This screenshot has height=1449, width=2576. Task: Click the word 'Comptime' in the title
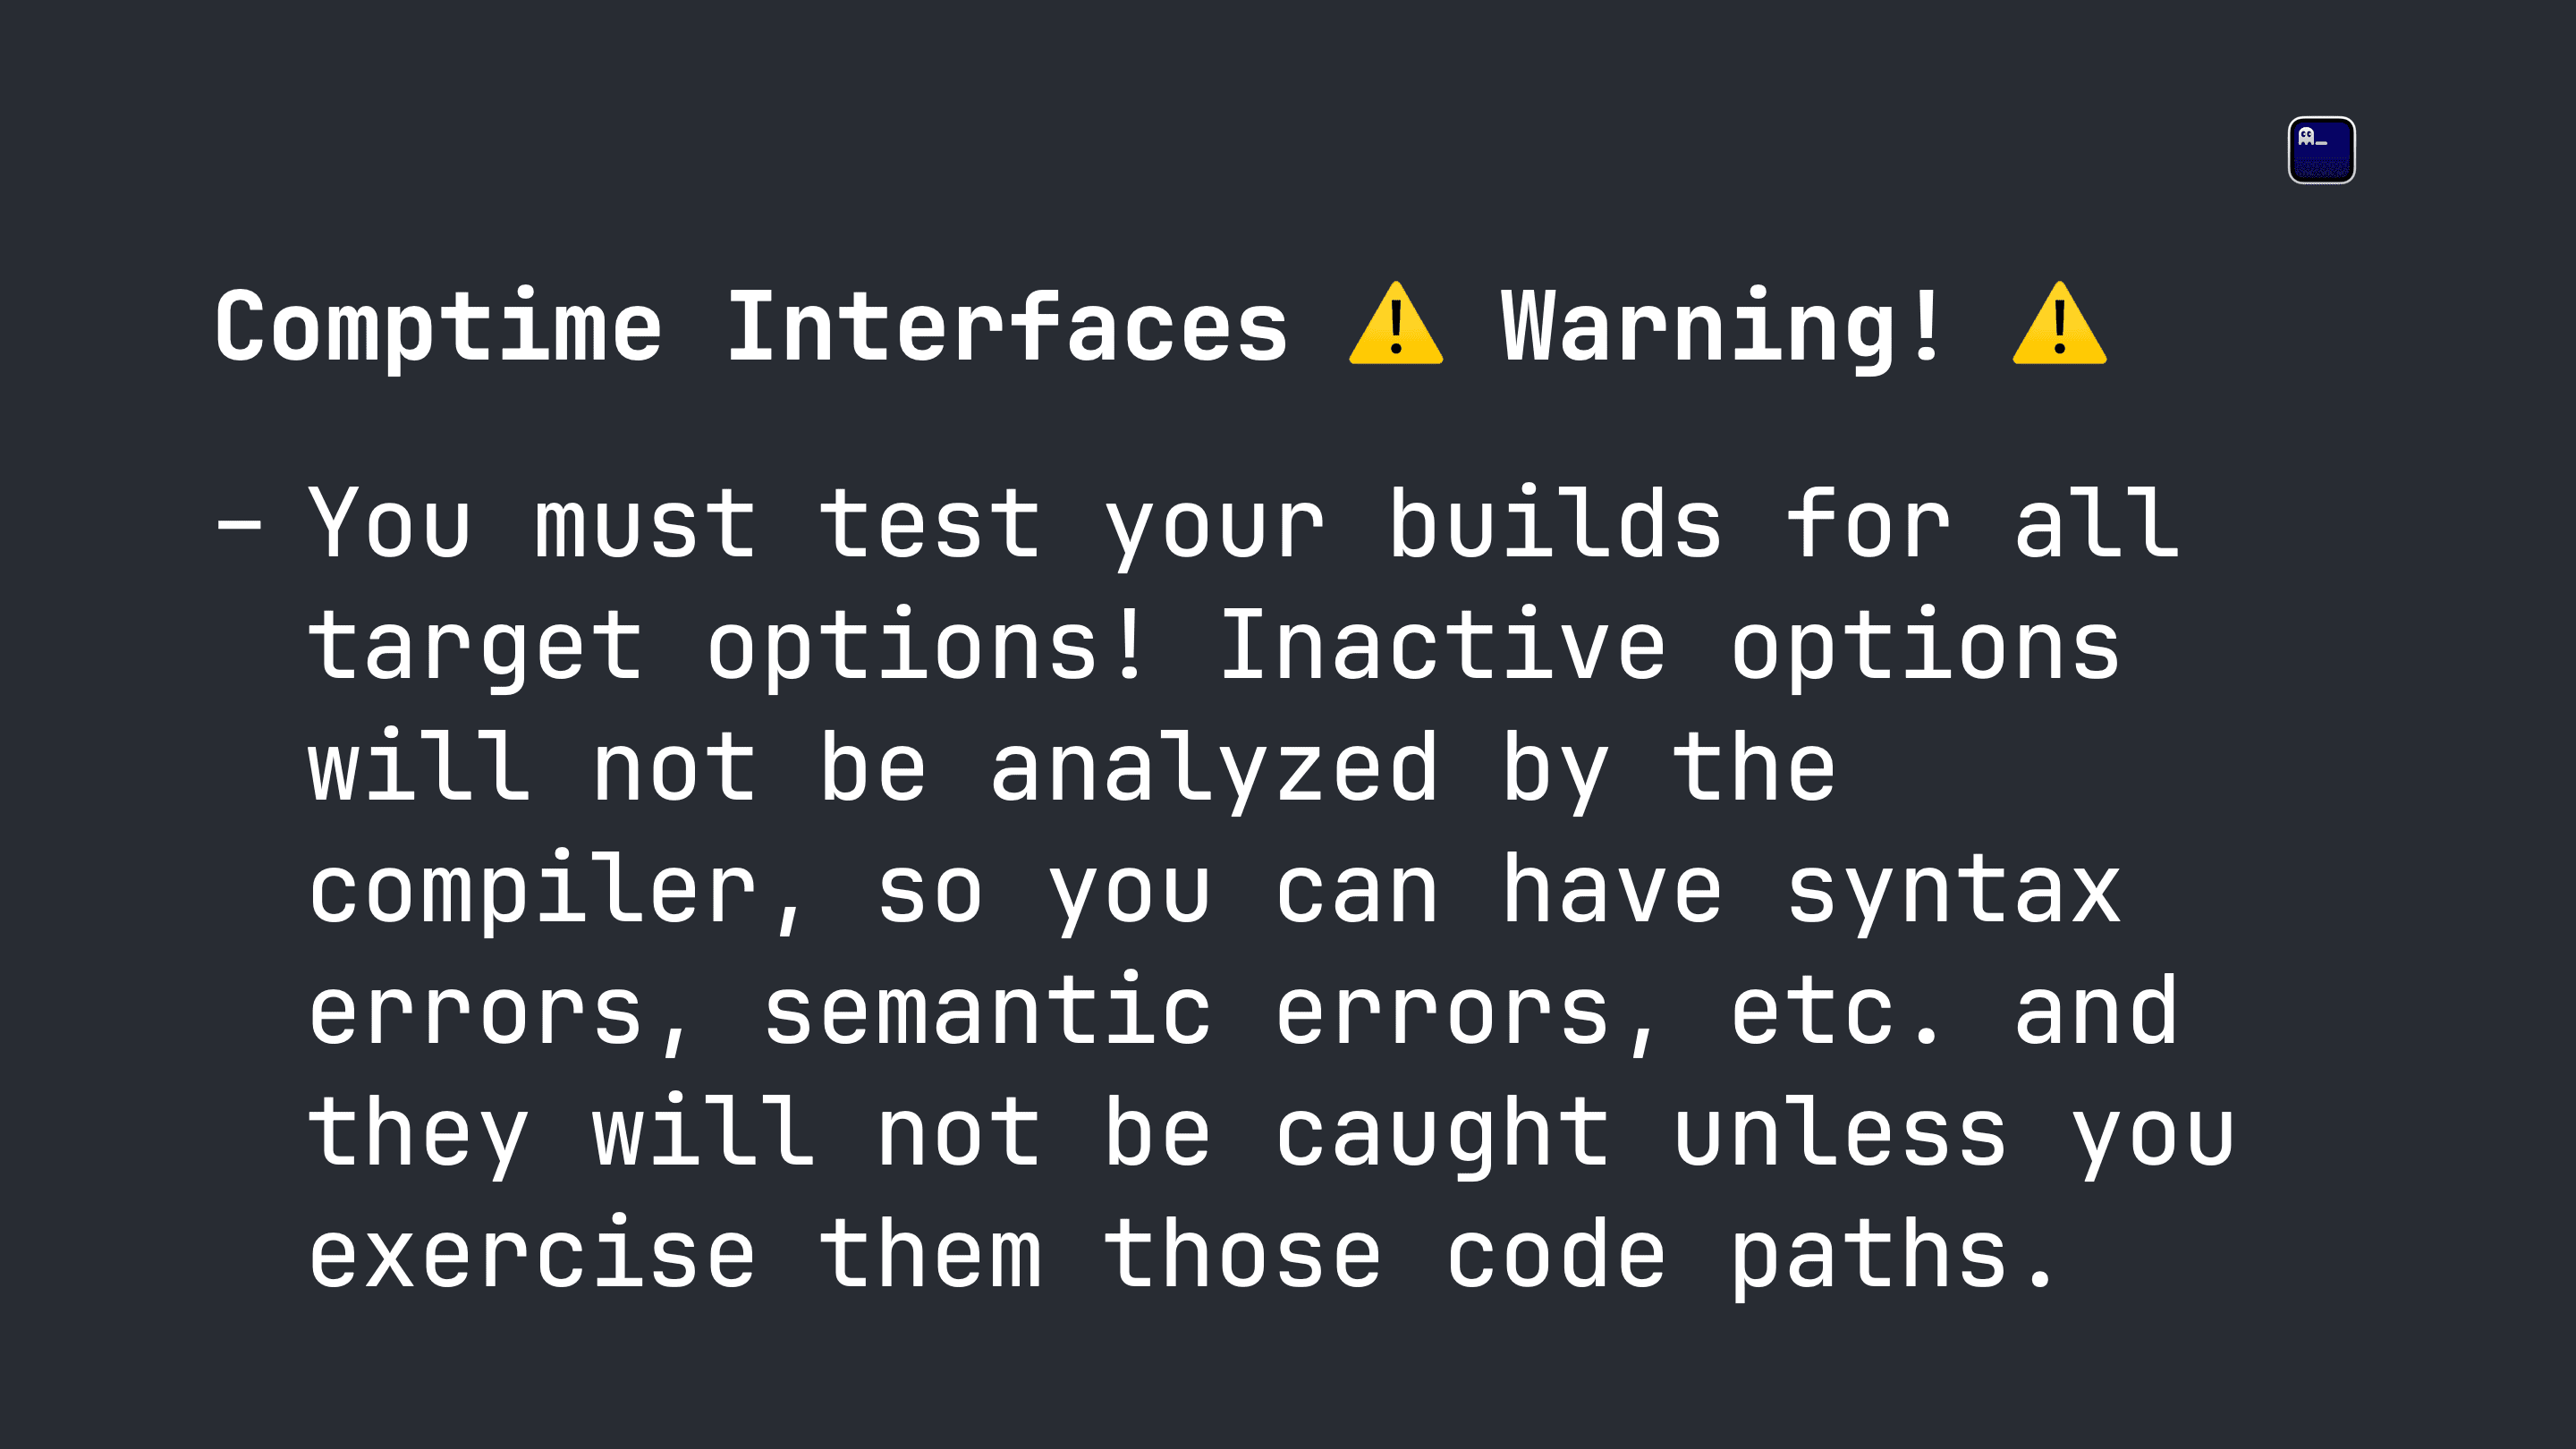click(x=438, y=326)
